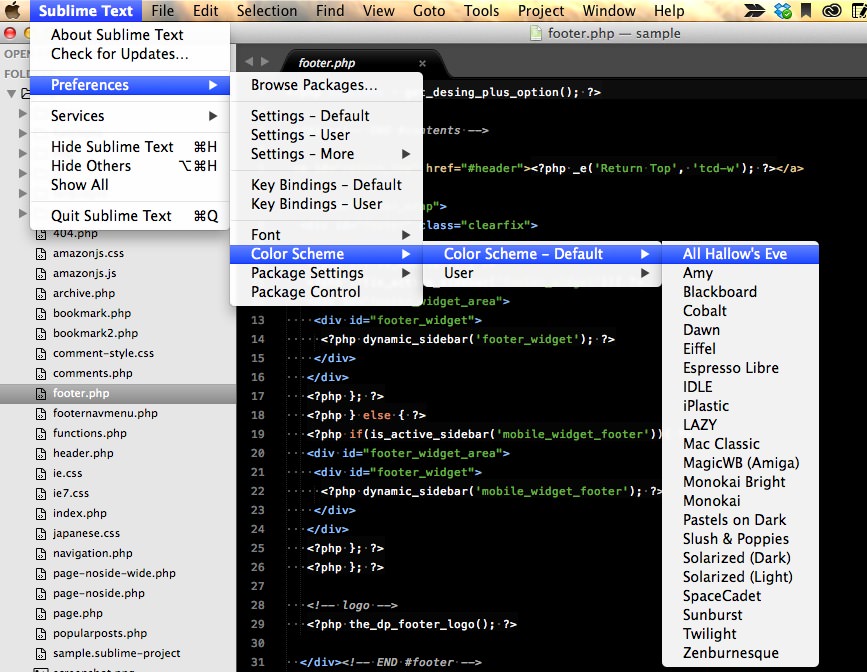Select the All Hallow's Eve color scheme
Screen dimensions: 867x672
coord(740,254)
